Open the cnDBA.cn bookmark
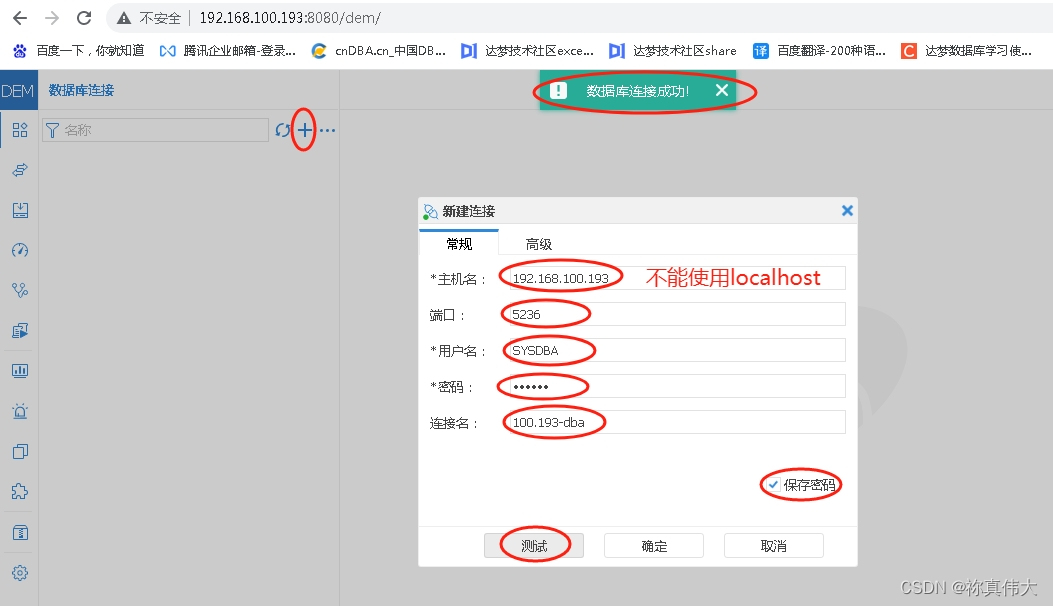This screenshot has width=1053, height=606. [x=379, y=50]
